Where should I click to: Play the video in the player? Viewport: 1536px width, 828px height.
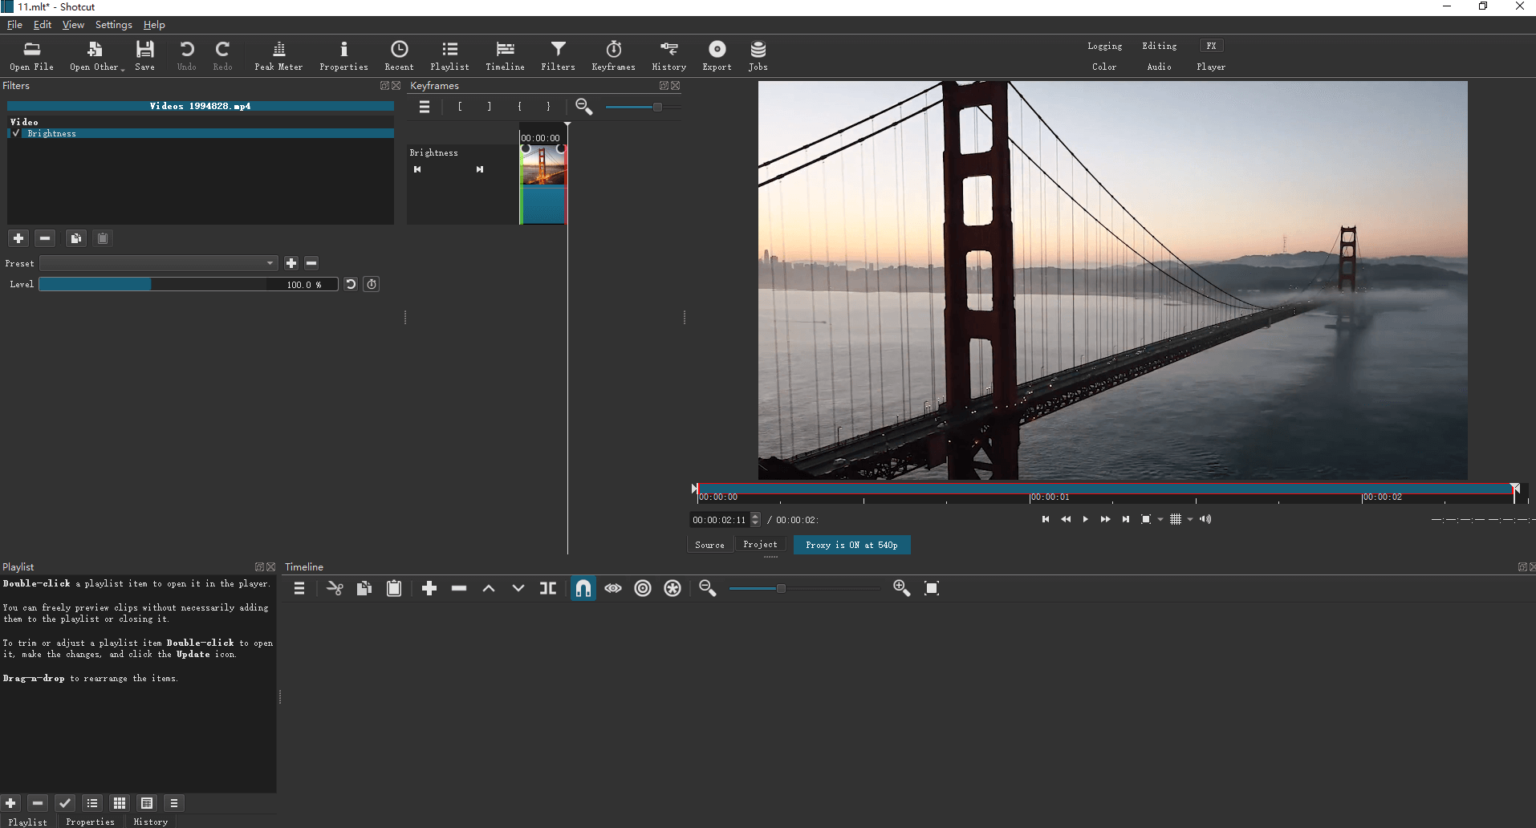tap(1085, 519)
